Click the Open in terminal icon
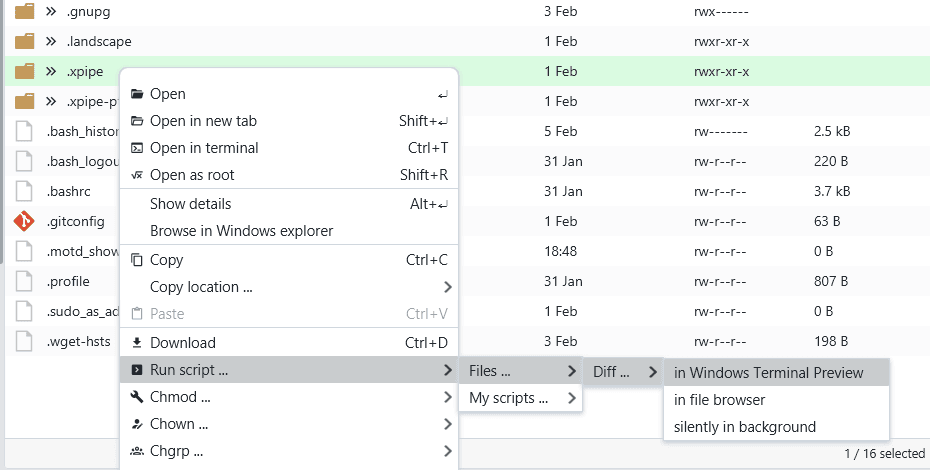The image size is (930, 470). click(137, 148)
